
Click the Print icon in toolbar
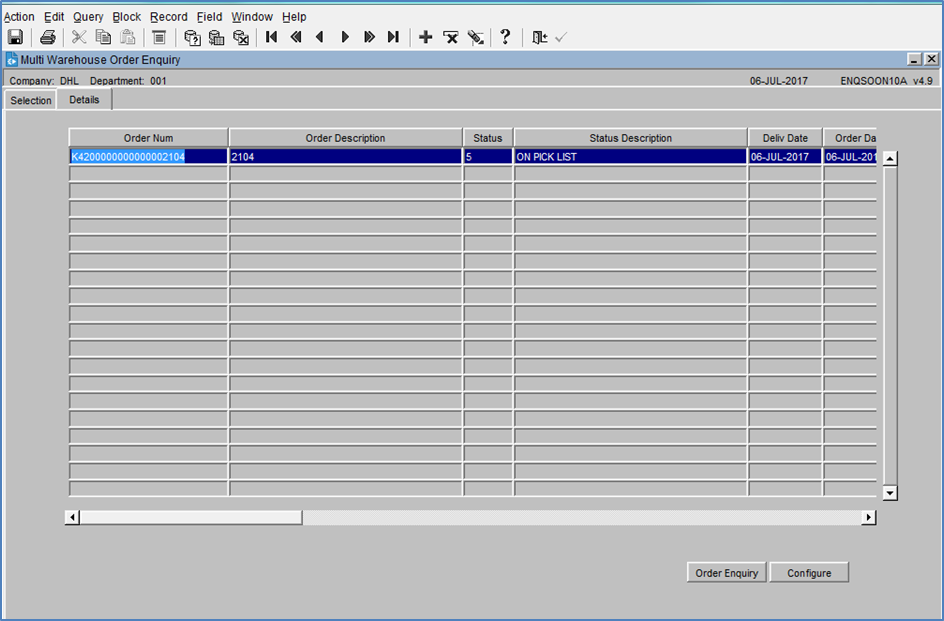[48, 37]
